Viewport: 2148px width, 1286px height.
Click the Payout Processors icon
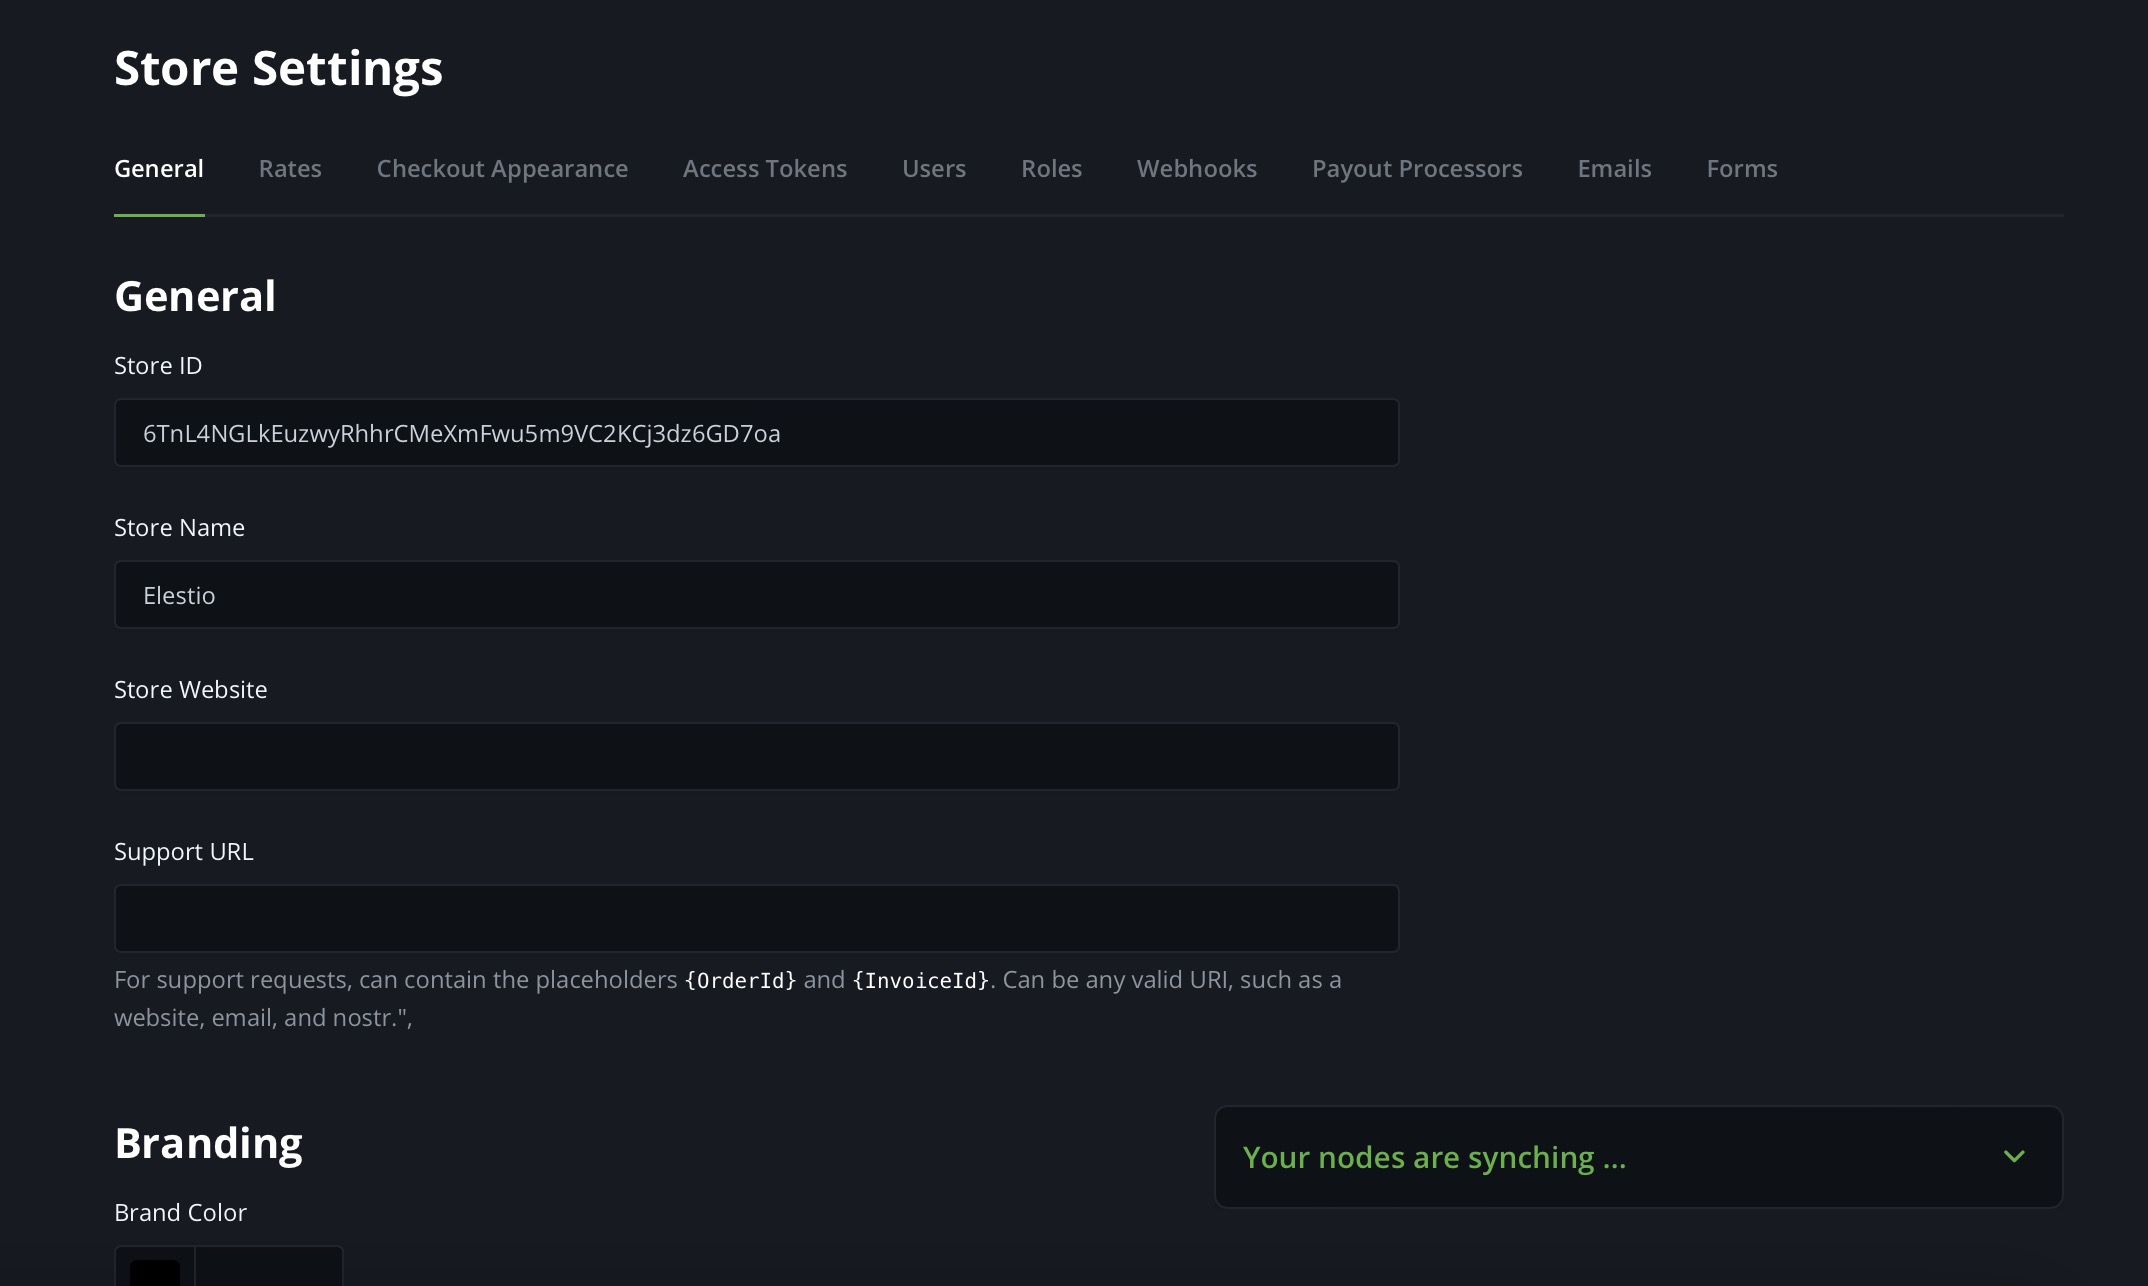1418,167
